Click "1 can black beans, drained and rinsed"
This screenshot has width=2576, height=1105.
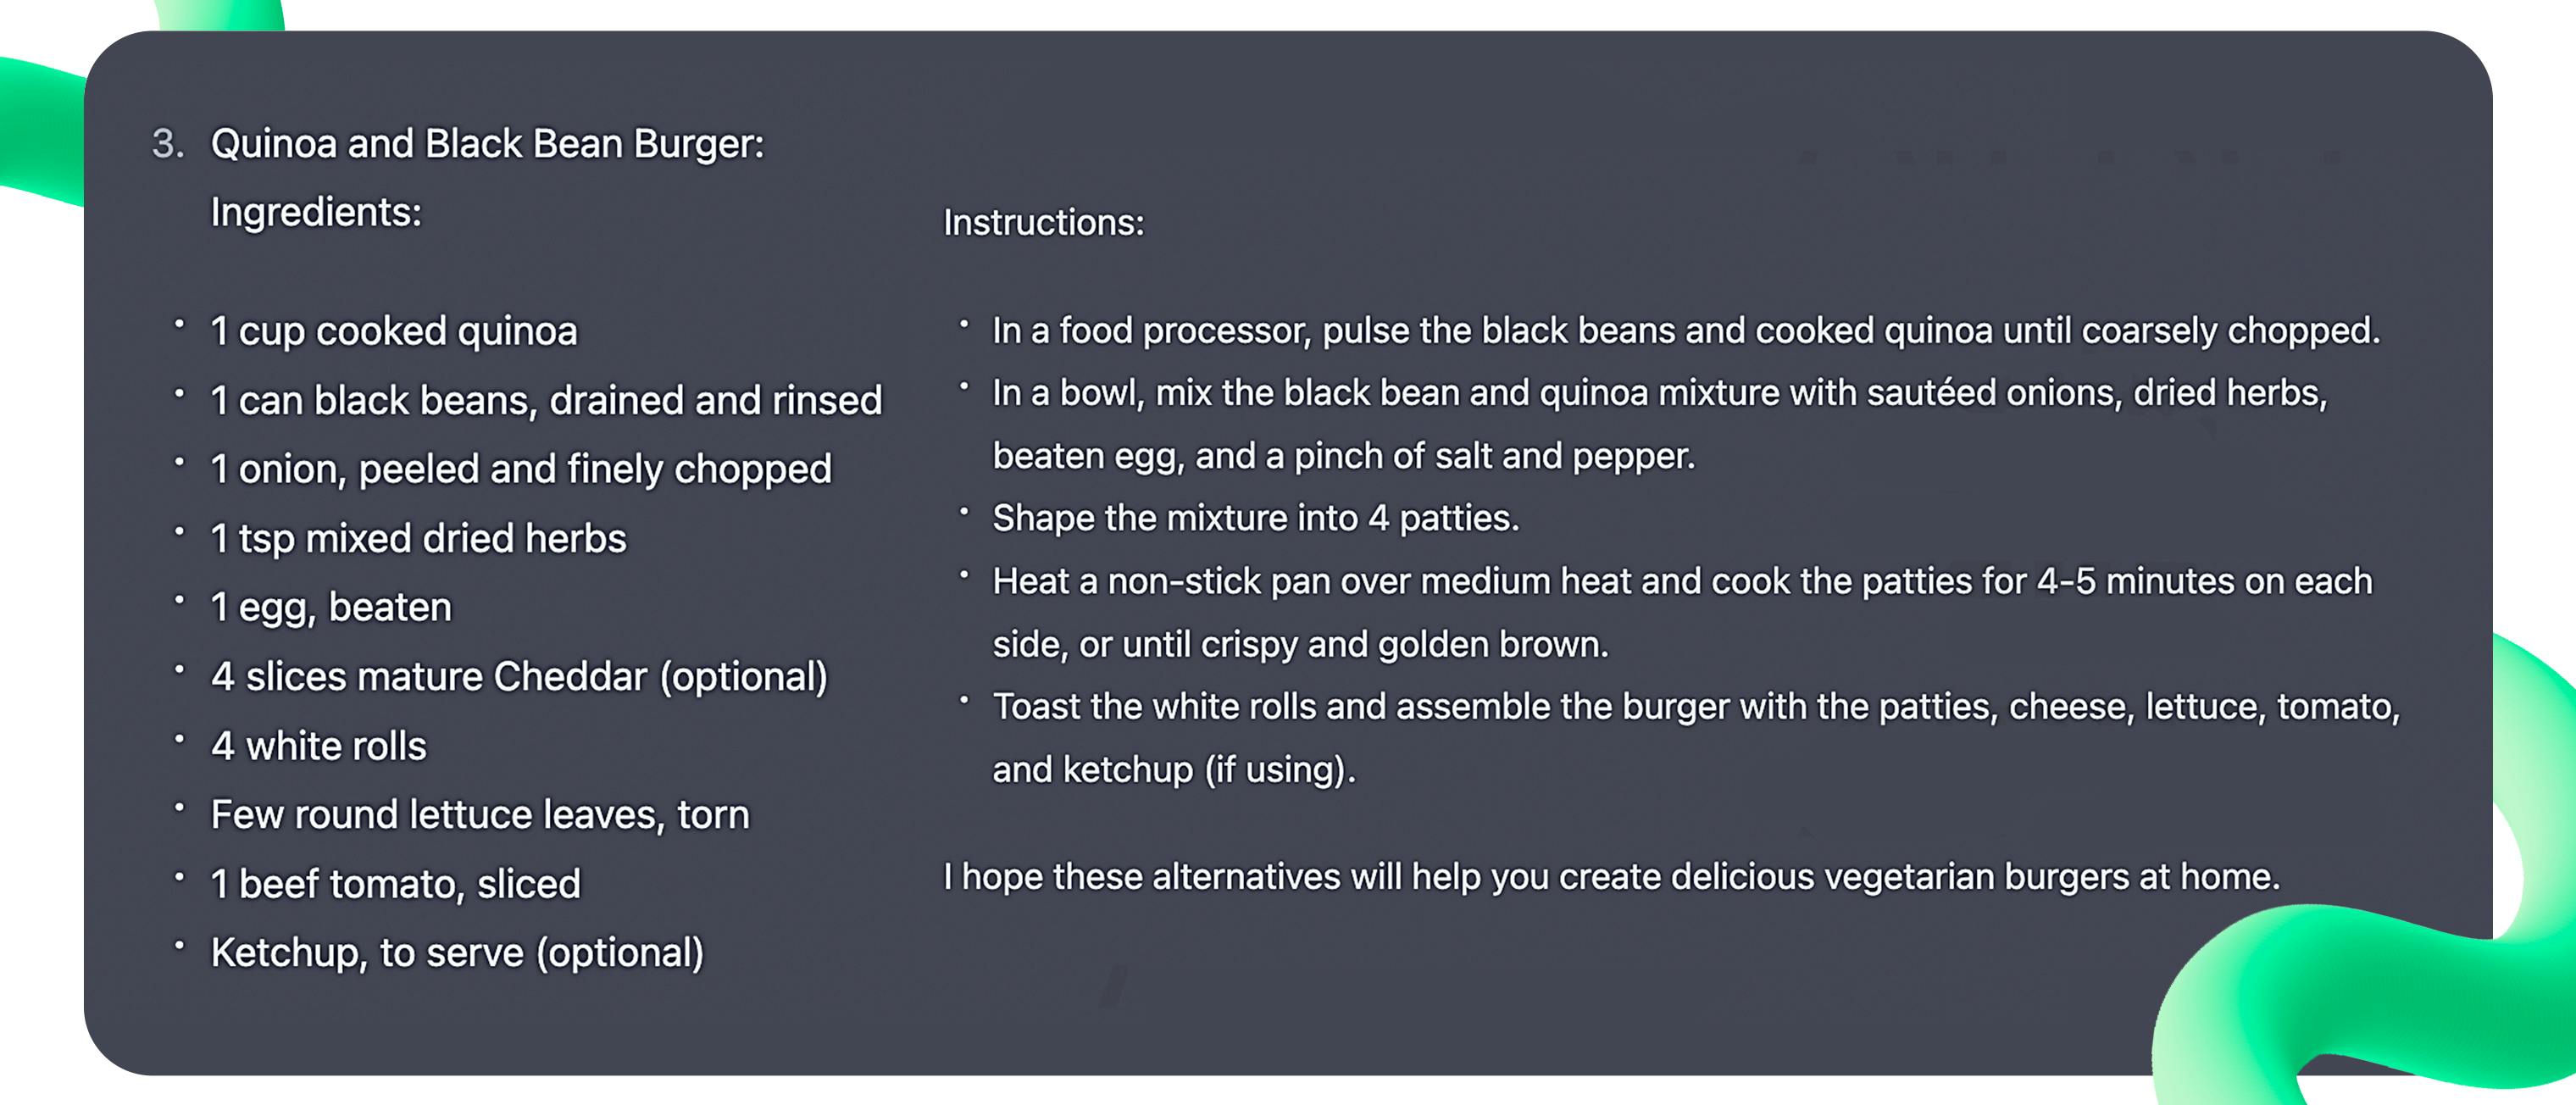[546, 400]
